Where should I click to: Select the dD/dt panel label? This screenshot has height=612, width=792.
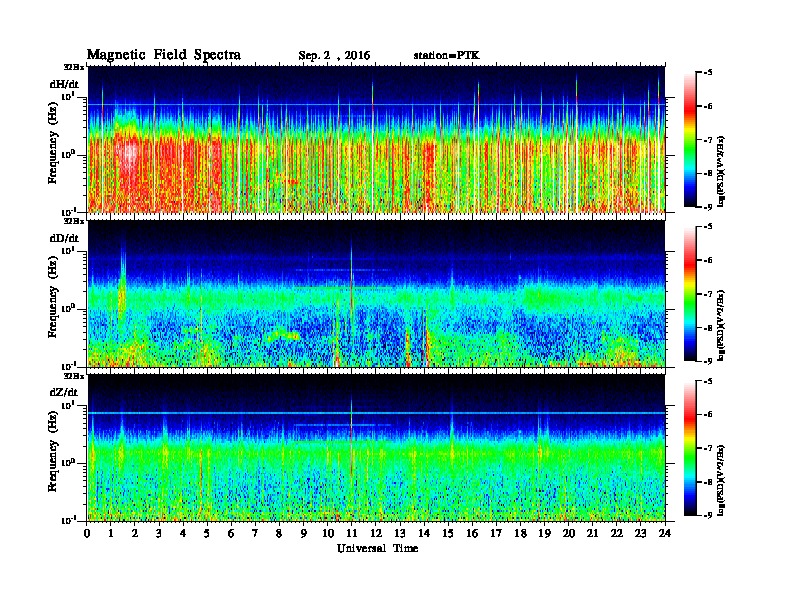point(64,238)
